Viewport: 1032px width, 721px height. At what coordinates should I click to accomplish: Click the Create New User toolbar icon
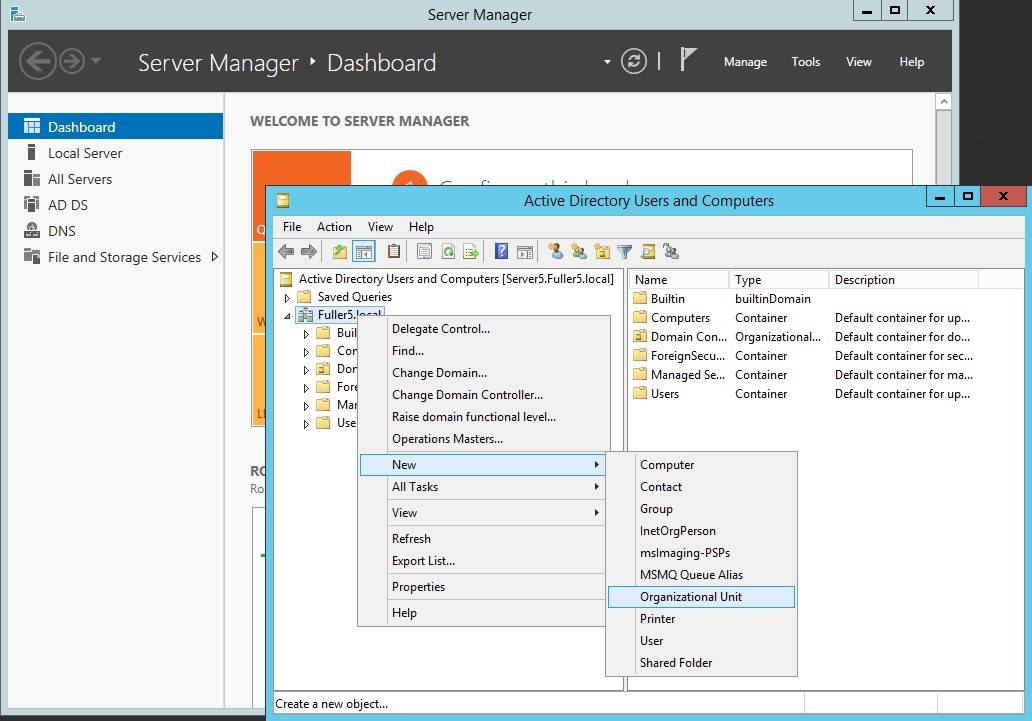[x=555, y=252]
